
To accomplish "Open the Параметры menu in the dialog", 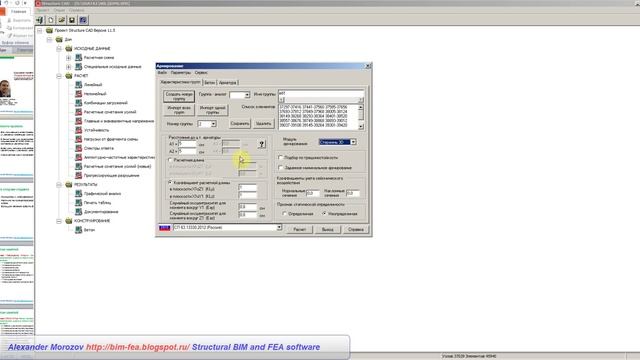I will click(x=180, y=73).
